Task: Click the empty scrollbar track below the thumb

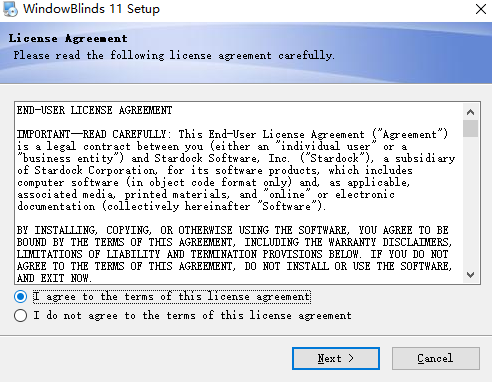Action: pyautogui.click(x=470, y=202)
